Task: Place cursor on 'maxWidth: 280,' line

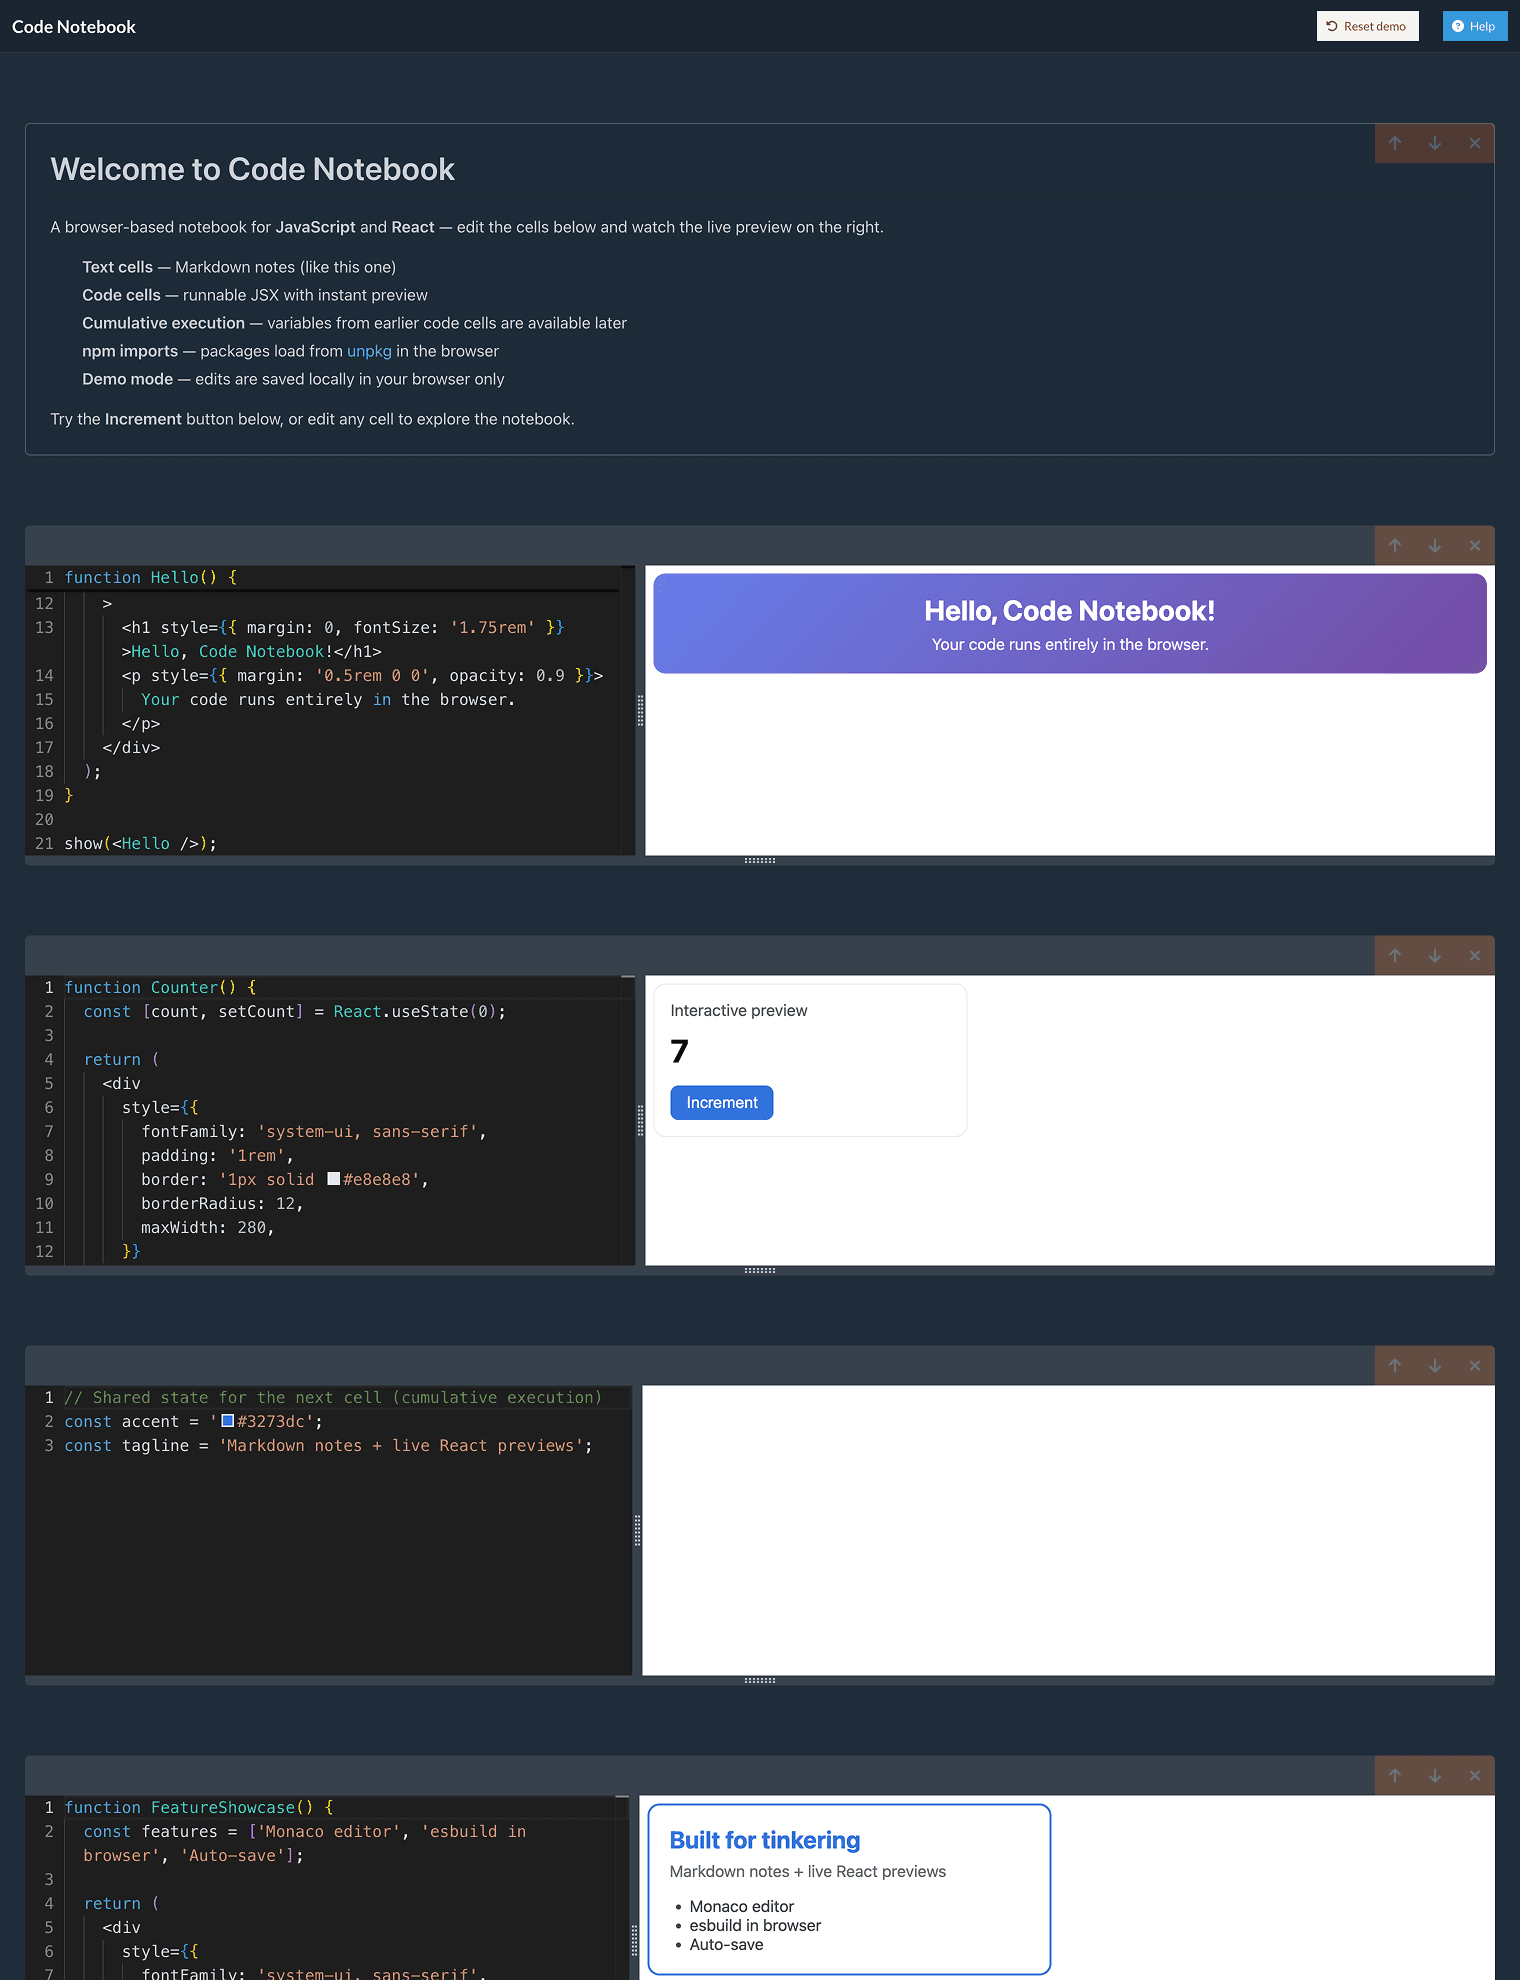Action: pos(208,1227)
